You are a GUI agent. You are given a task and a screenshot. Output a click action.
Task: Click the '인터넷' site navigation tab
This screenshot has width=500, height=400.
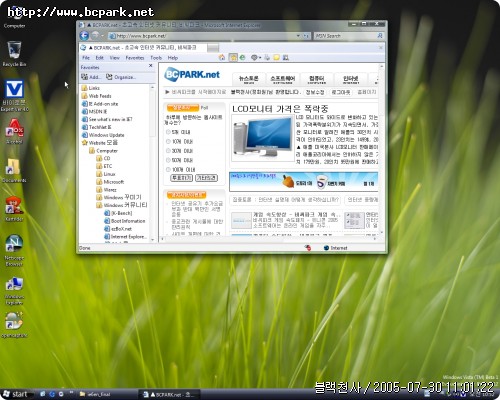351,79
